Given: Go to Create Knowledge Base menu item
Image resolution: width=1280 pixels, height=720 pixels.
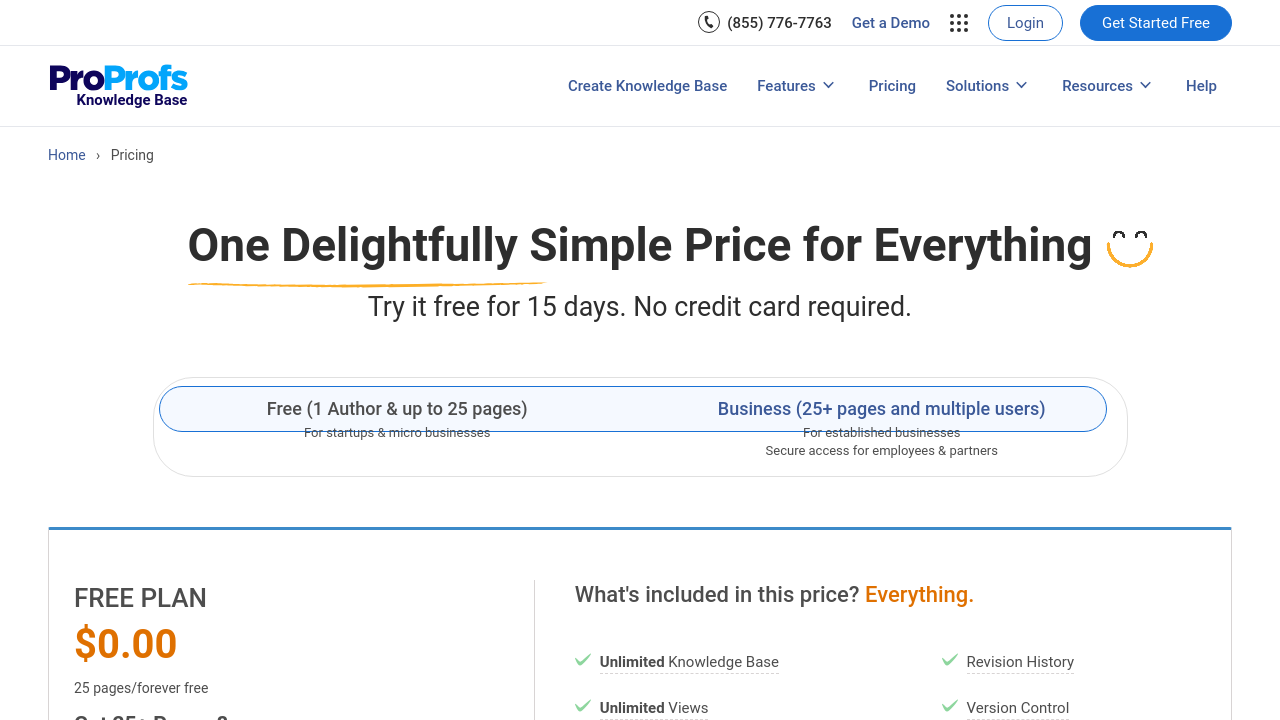Looking at the screenshot, I should [x=647, y=86].
